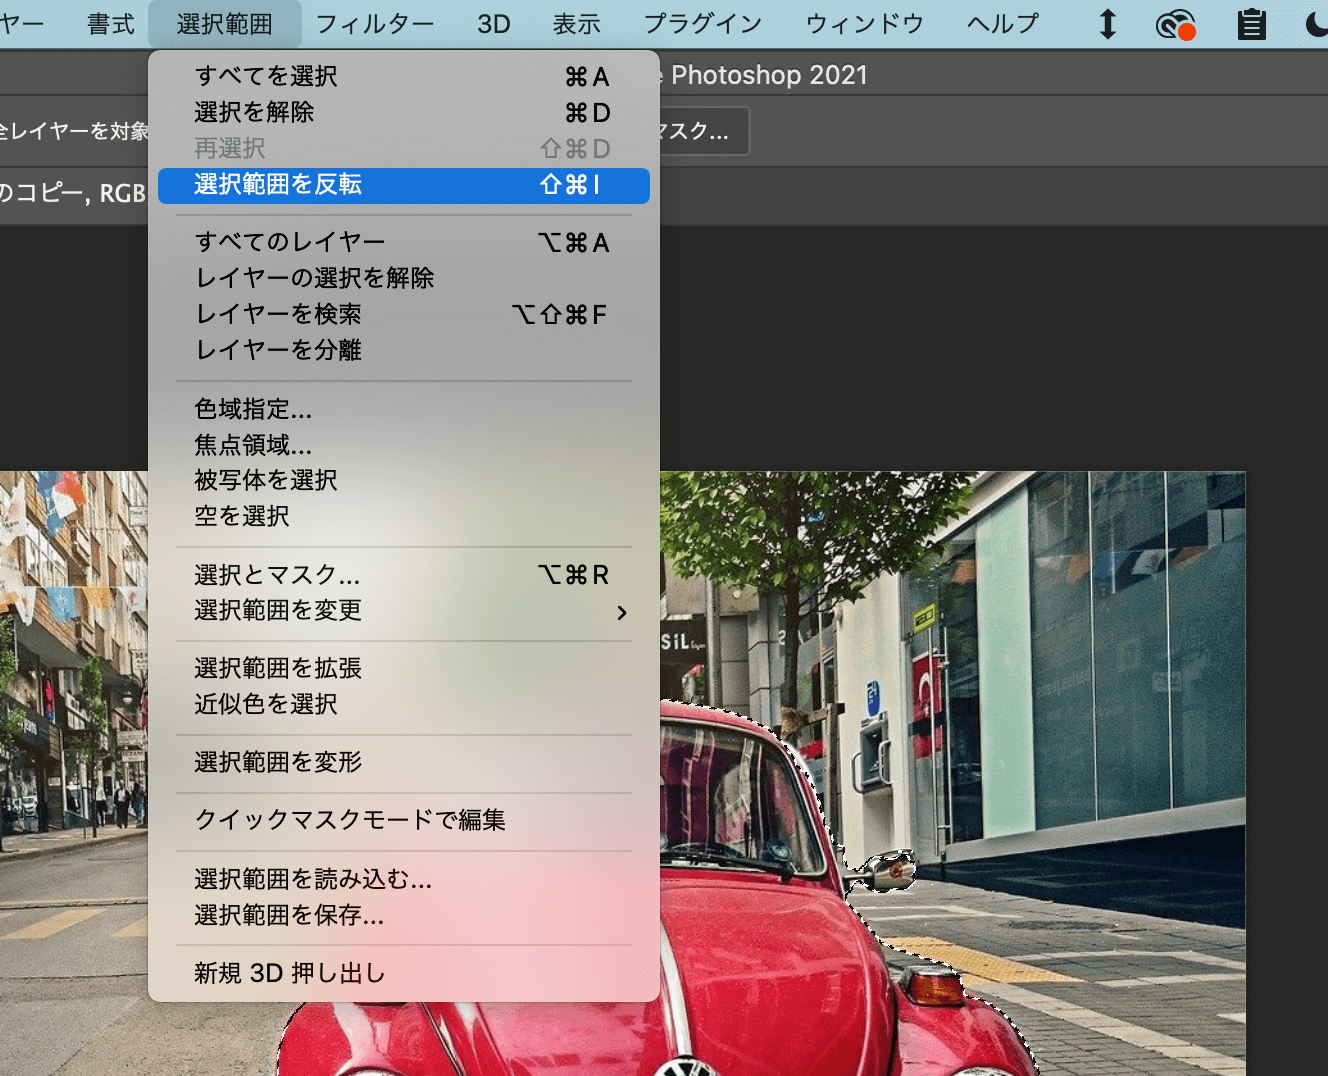This screenshot has width=1328, height=1076.
Task: Open 選択範囲を保存... dialog
Action: pos(404,915)
